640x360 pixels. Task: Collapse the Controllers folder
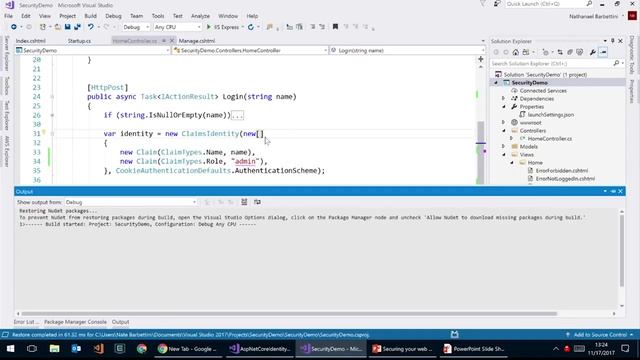pos(503,131)
